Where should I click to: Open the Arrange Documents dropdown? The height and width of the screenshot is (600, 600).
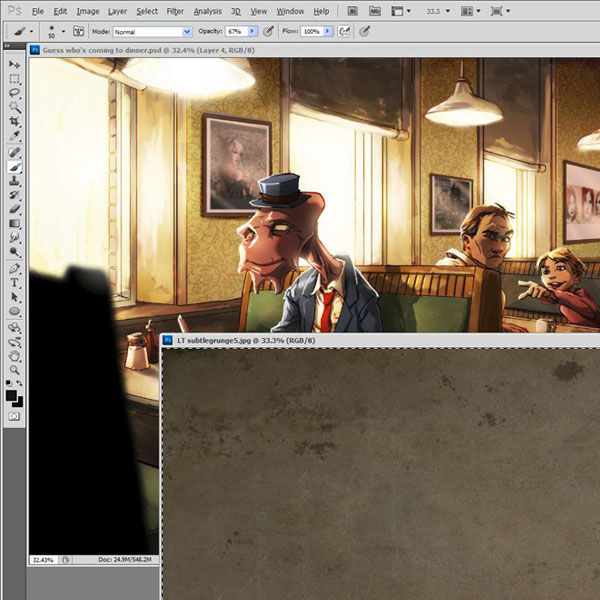coord(471,11)
